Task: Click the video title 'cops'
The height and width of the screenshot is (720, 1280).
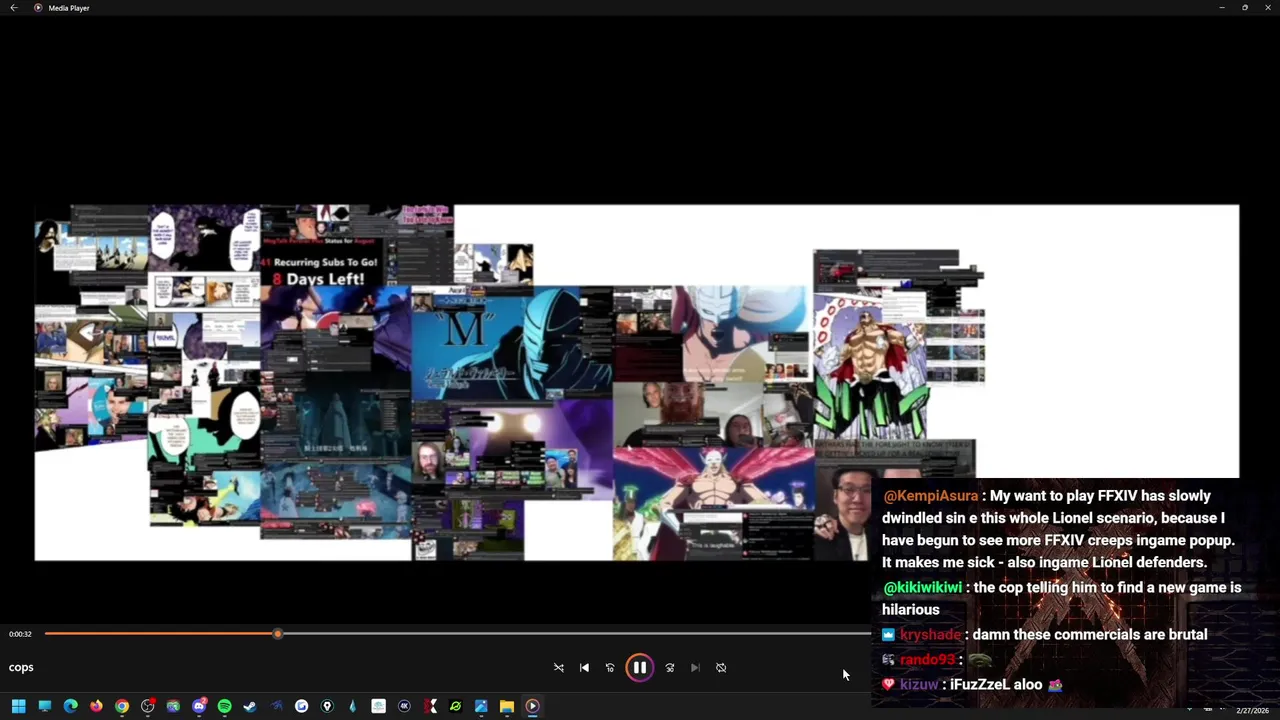Action: point(21,667)
